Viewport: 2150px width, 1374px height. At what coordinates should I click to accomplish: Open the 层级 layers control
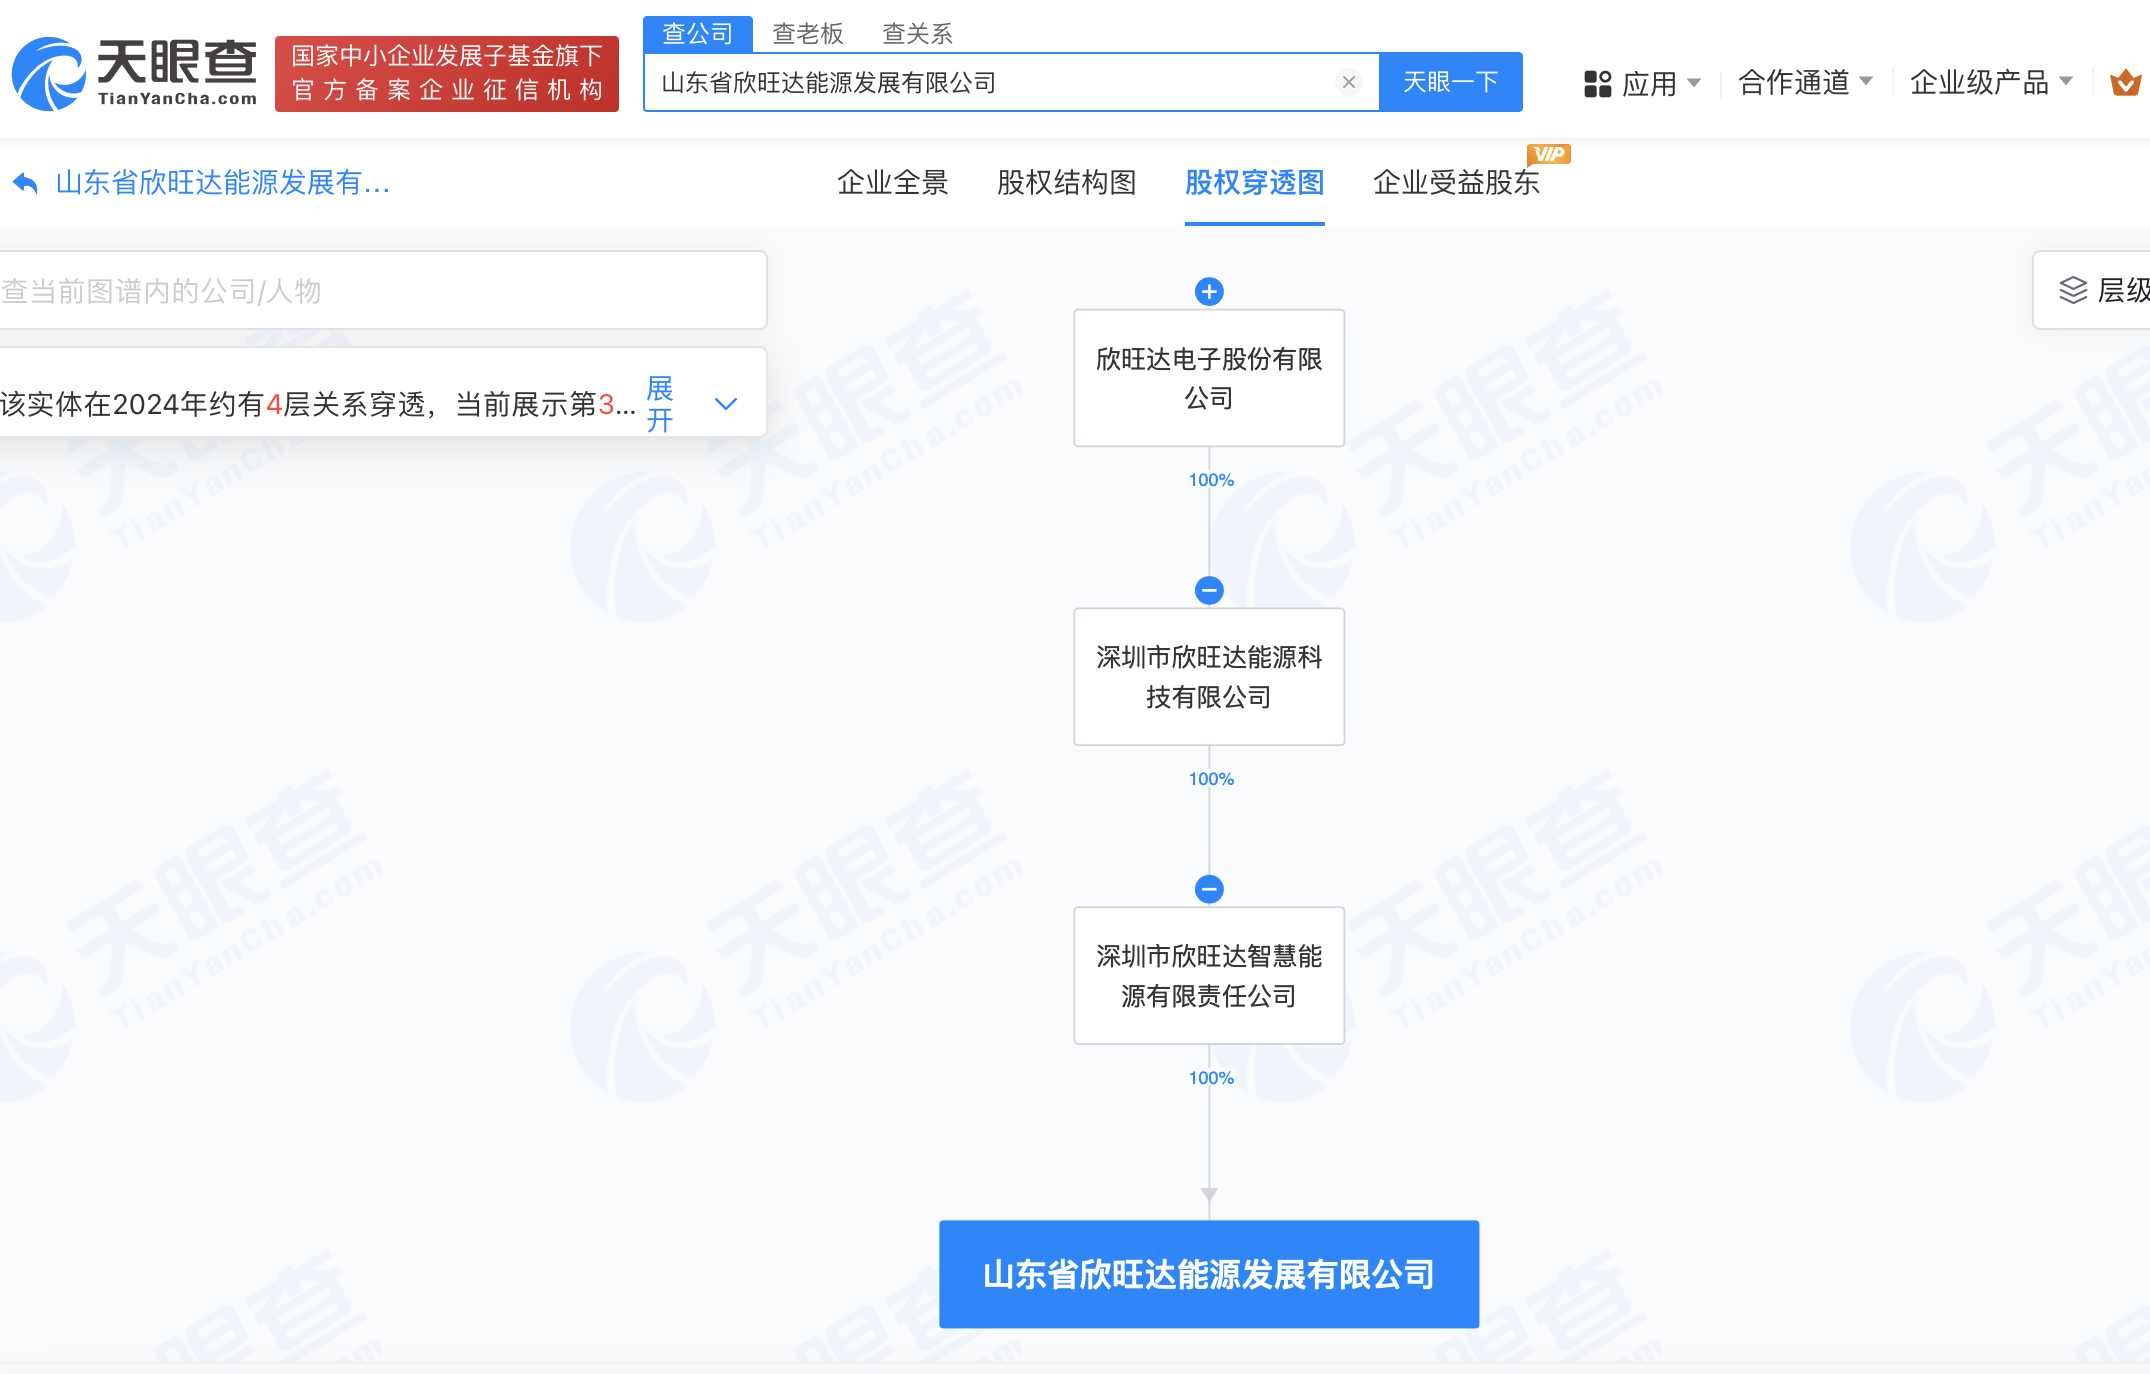click(2094, 290)
